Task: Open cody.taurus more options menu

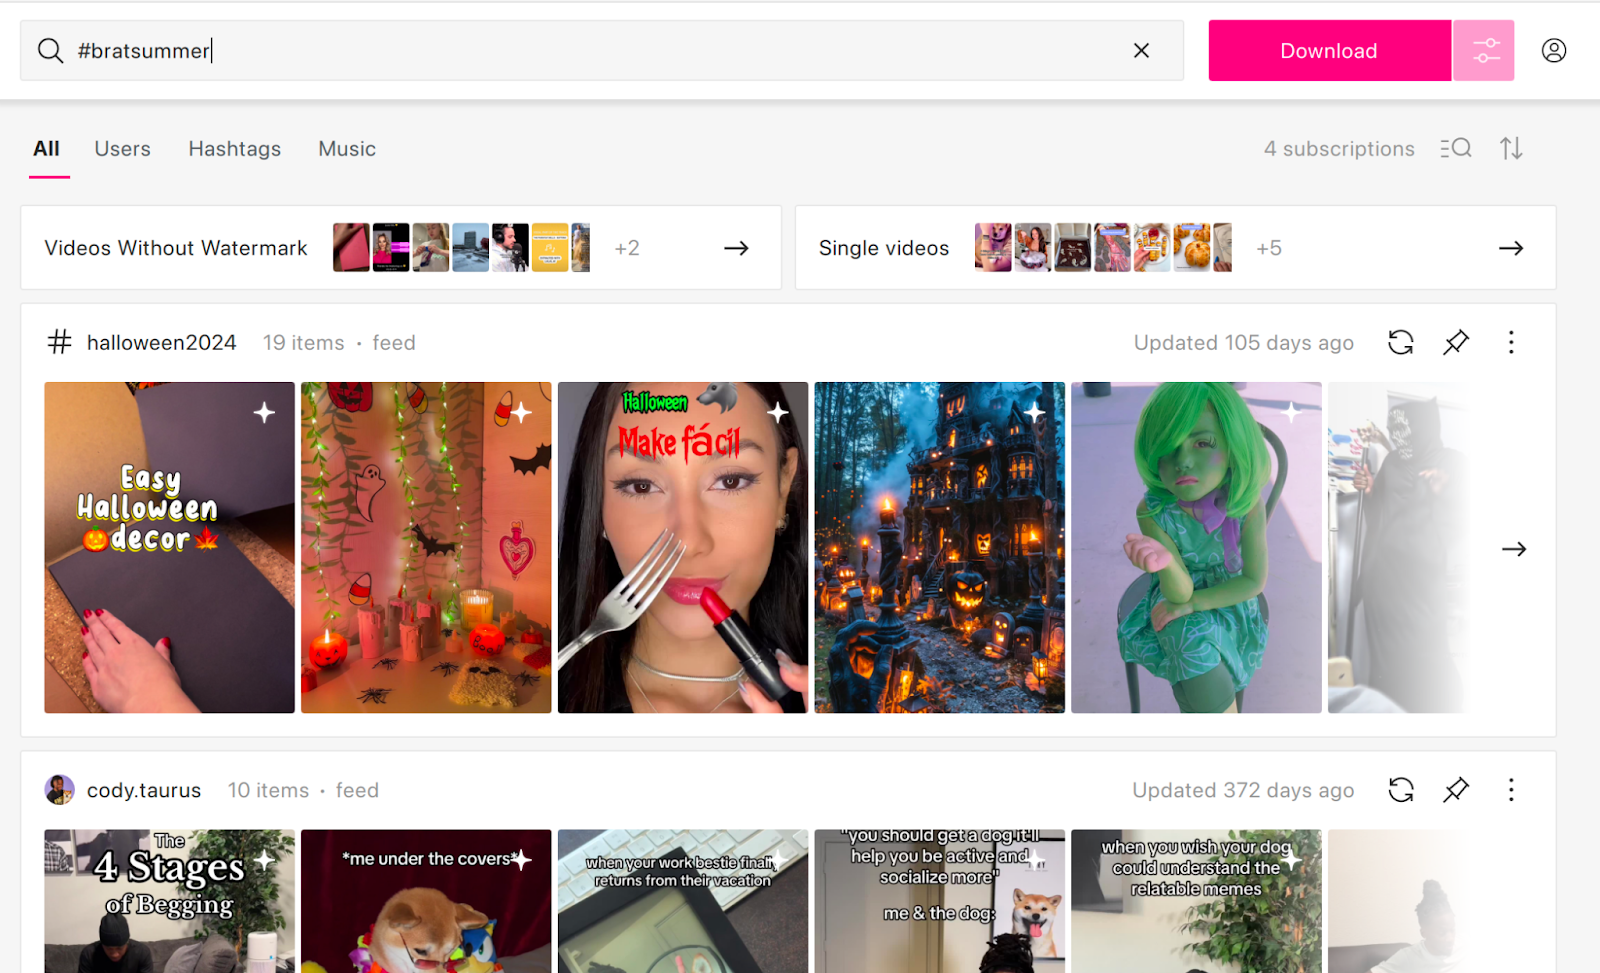Action: click(1511, 790)
